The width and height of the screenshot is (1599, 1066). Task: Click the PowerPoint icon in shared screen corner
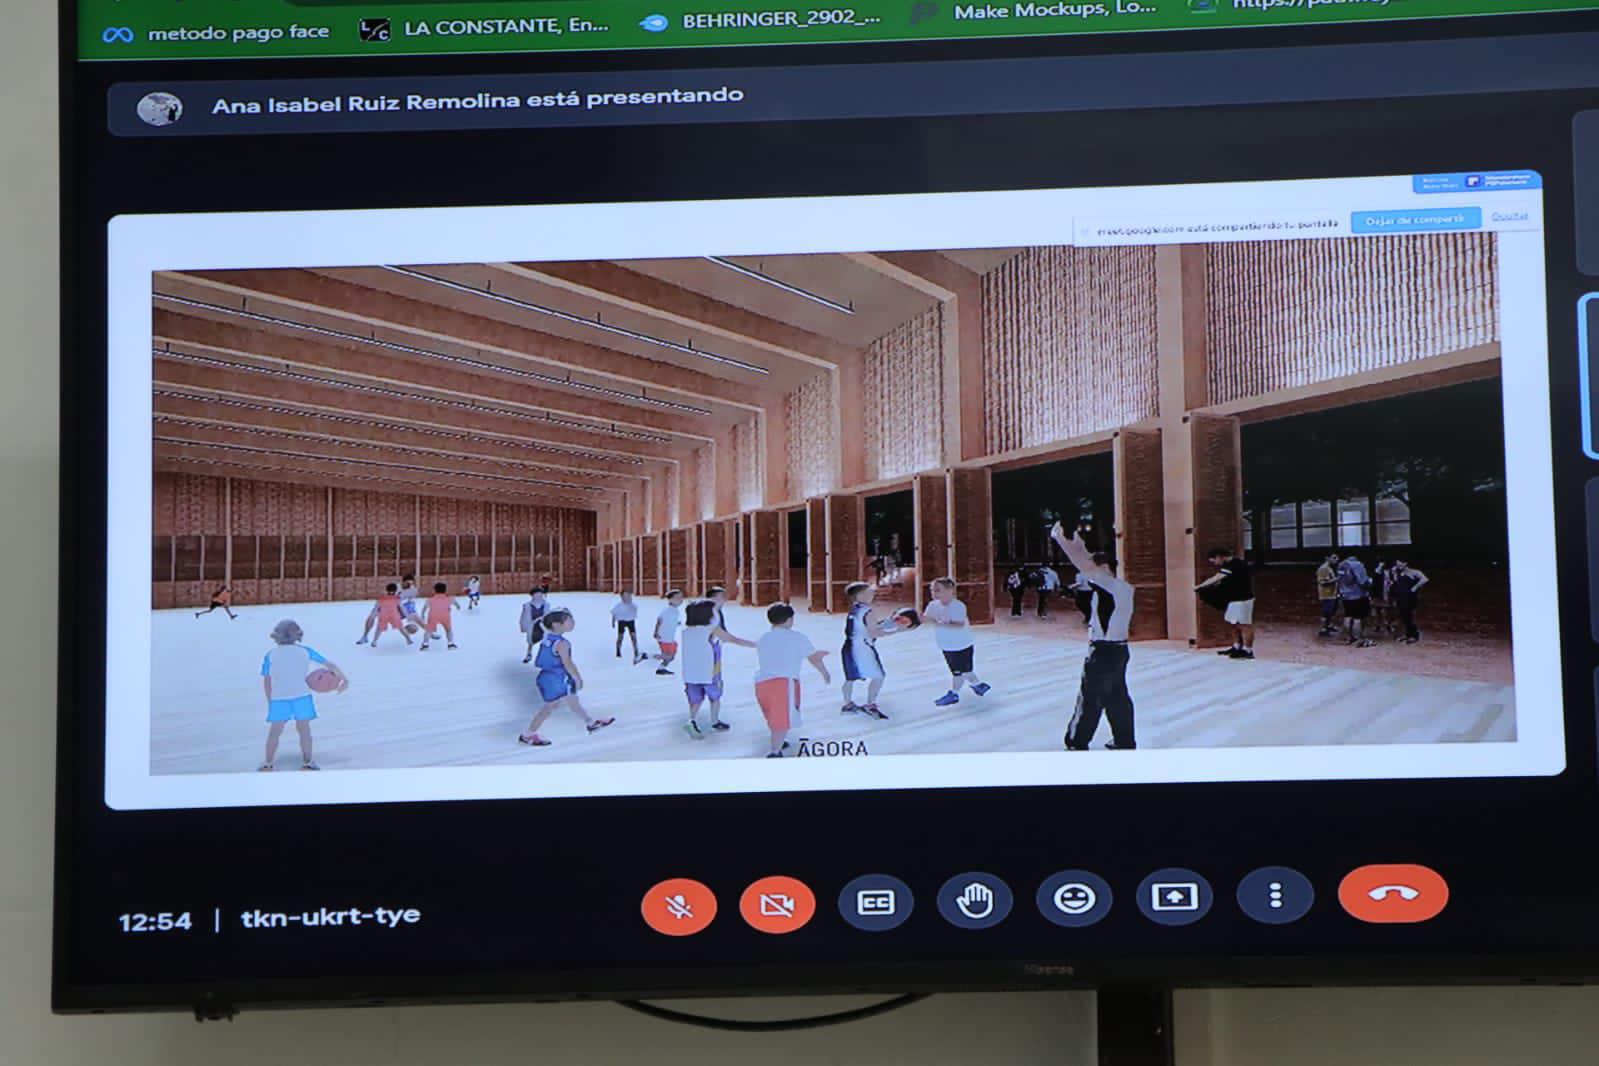(x=1473, y=181)
